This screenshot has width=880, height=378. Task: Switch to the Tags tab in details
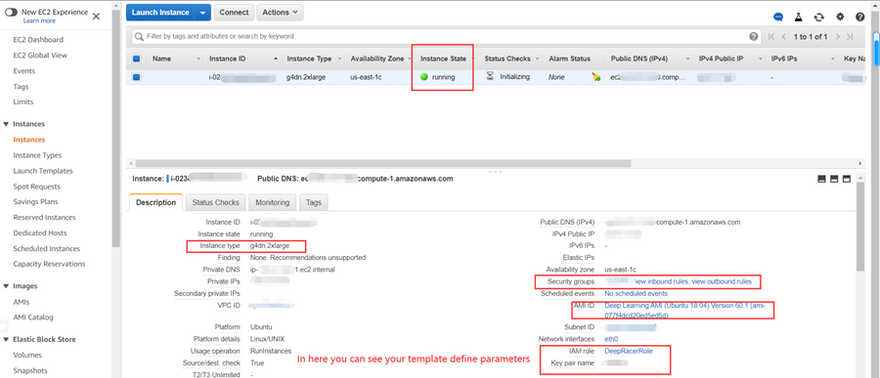pos(314,202)
